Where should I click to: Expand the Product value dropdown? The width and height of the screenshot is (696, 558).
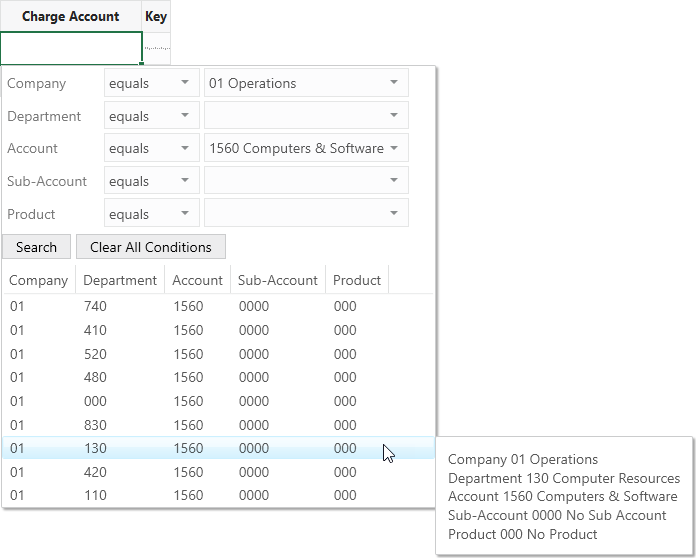coord(306,213)
